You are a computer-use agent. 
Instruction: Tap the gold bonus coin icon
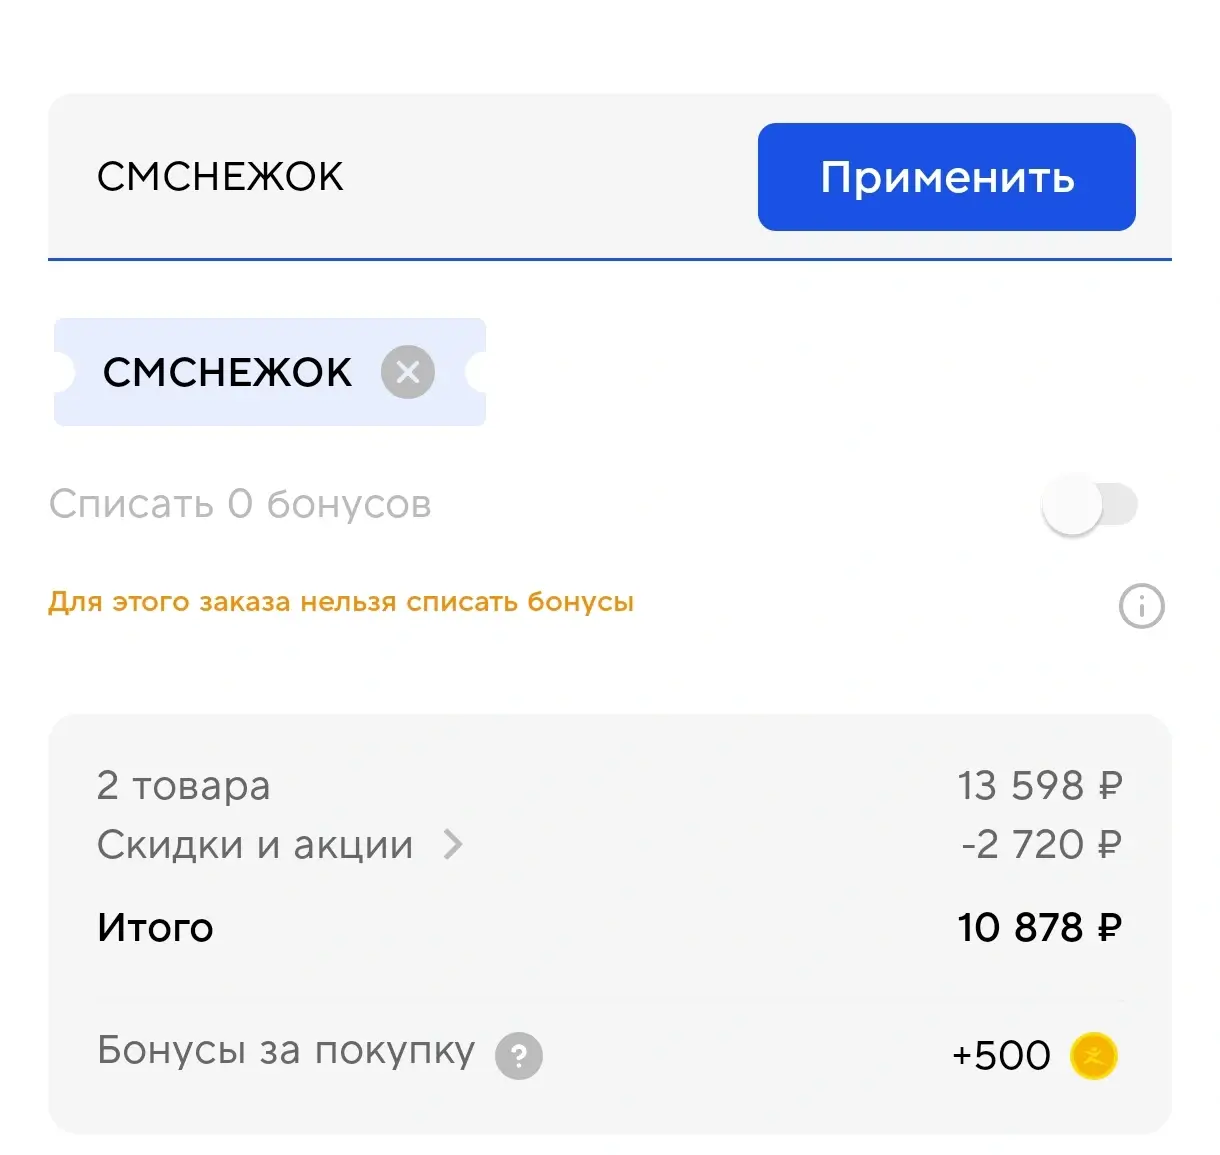[x=1093, y=1056]
